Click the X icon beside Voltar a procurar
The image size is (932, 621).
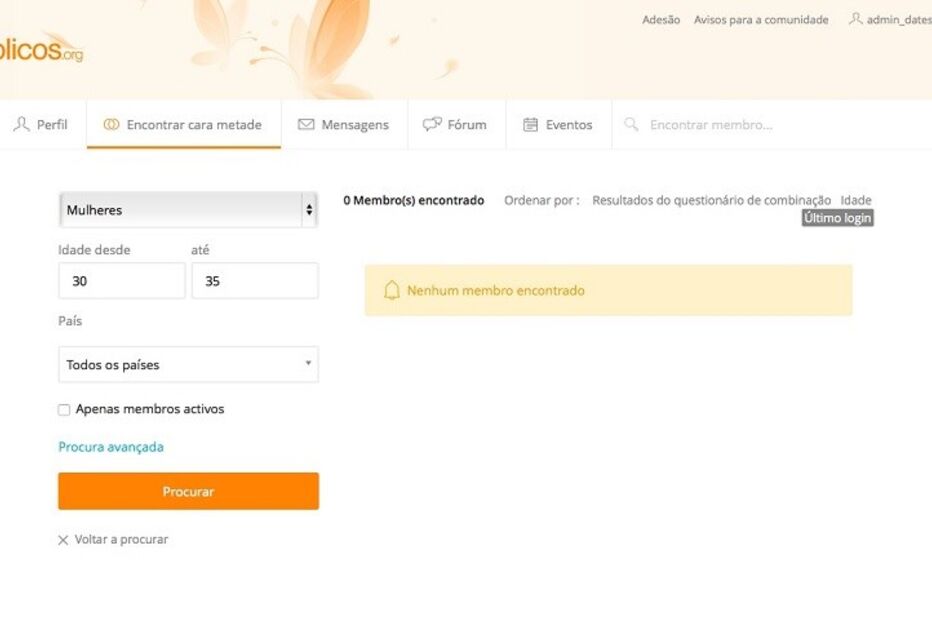tap(63, 539)
